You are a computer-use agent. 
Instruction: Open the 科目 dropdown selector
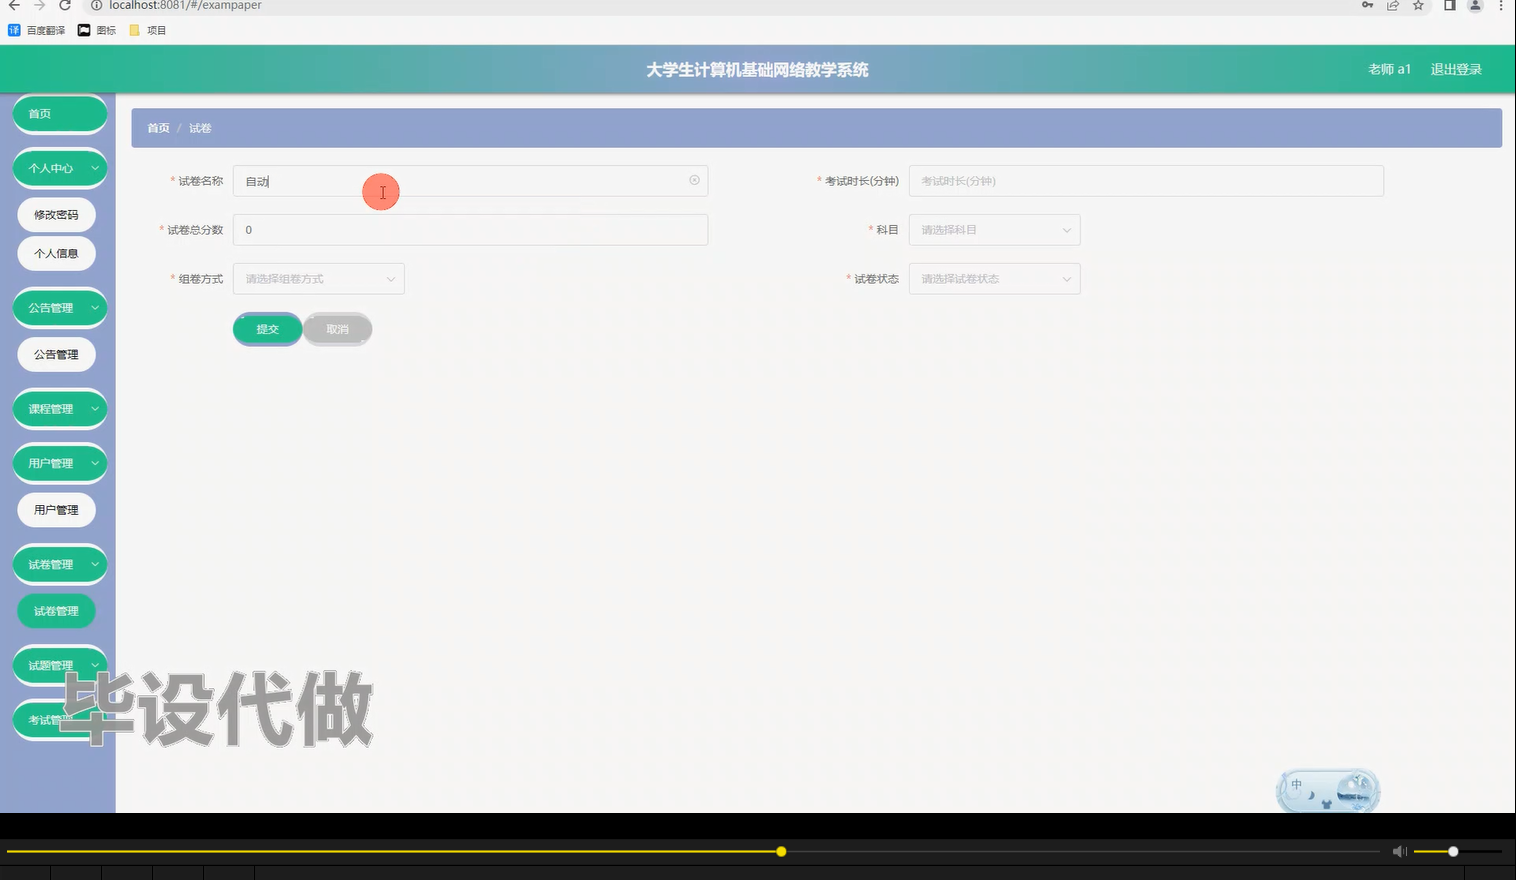point(993,229)
